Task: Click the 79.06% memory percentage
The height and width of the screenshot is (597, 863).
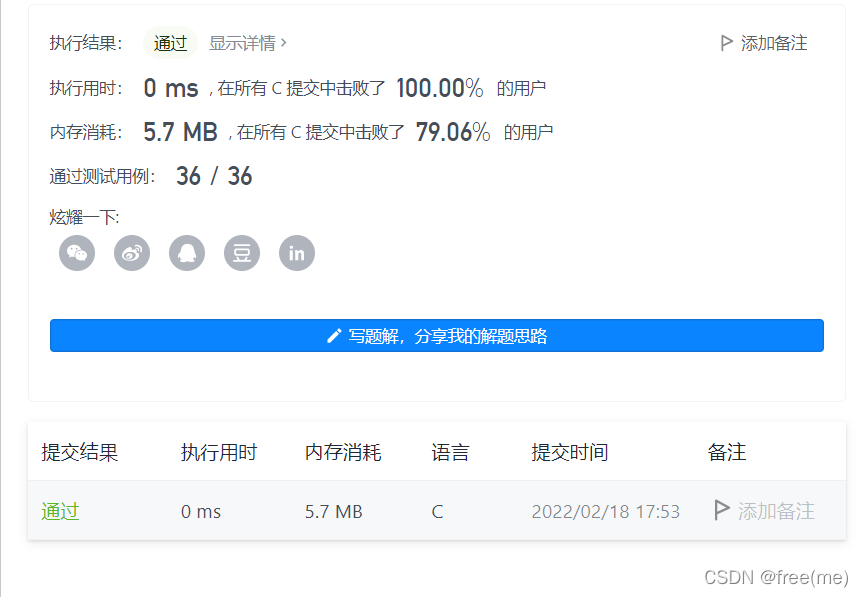Action: 453,132
